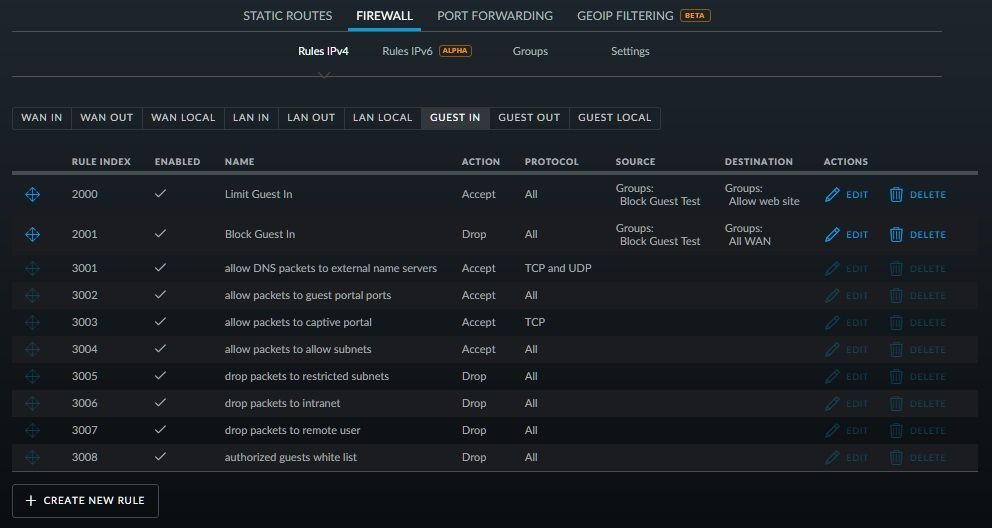Click the enabled checkmark for rule 2000
This screenshot has height=528, width=992.
(160, 194)
